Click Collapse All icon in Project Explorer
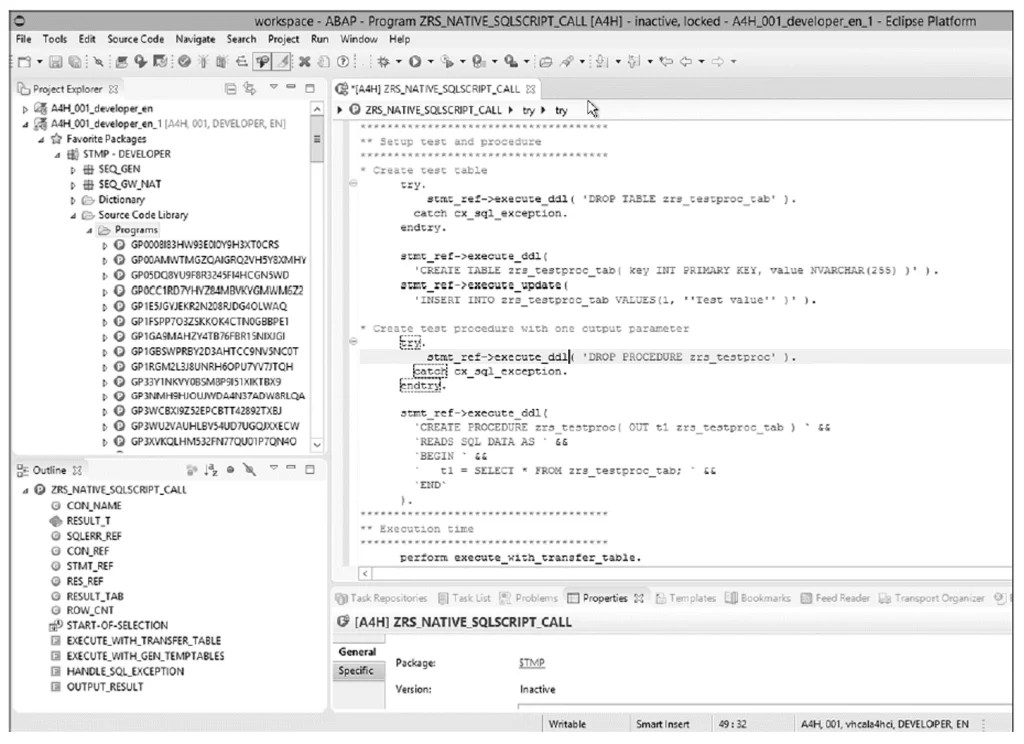Screen dimensions: 1024x744 (231, 88)
